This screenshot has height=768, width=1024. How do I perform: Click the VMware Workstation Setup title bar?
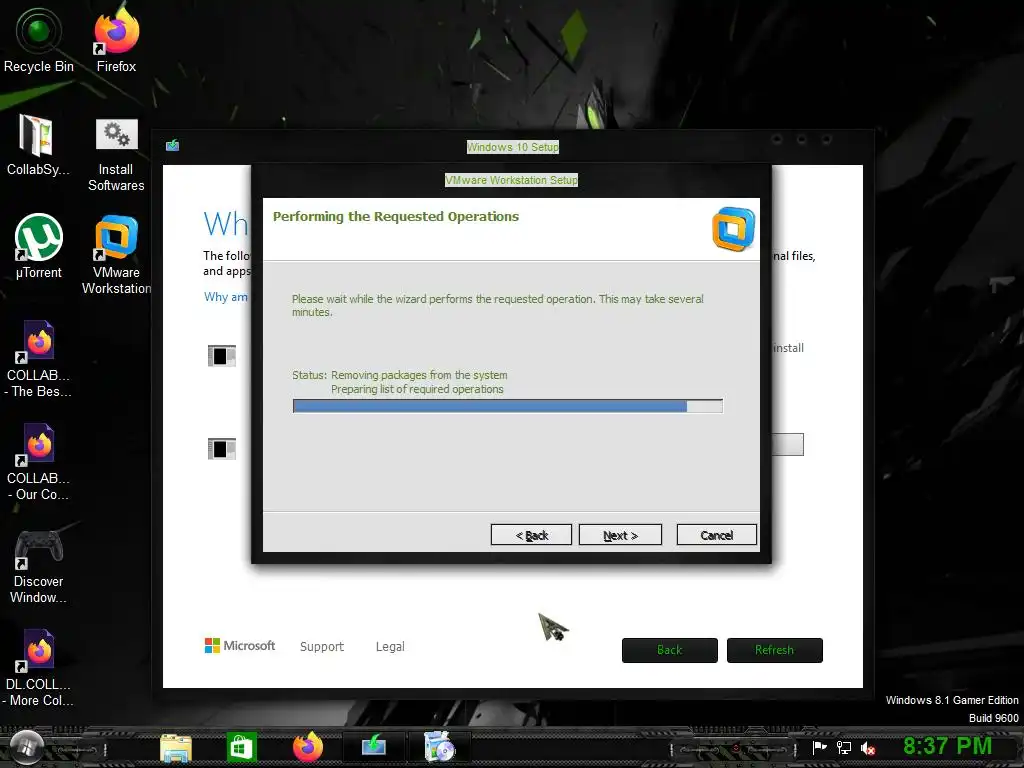click(x=511, y=180)
